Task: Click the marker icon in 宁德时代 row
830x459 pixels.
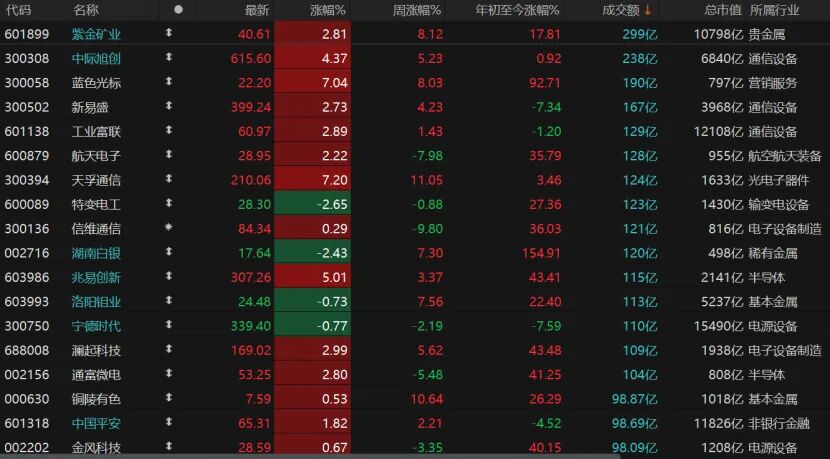Action: (x=169, y=325)
